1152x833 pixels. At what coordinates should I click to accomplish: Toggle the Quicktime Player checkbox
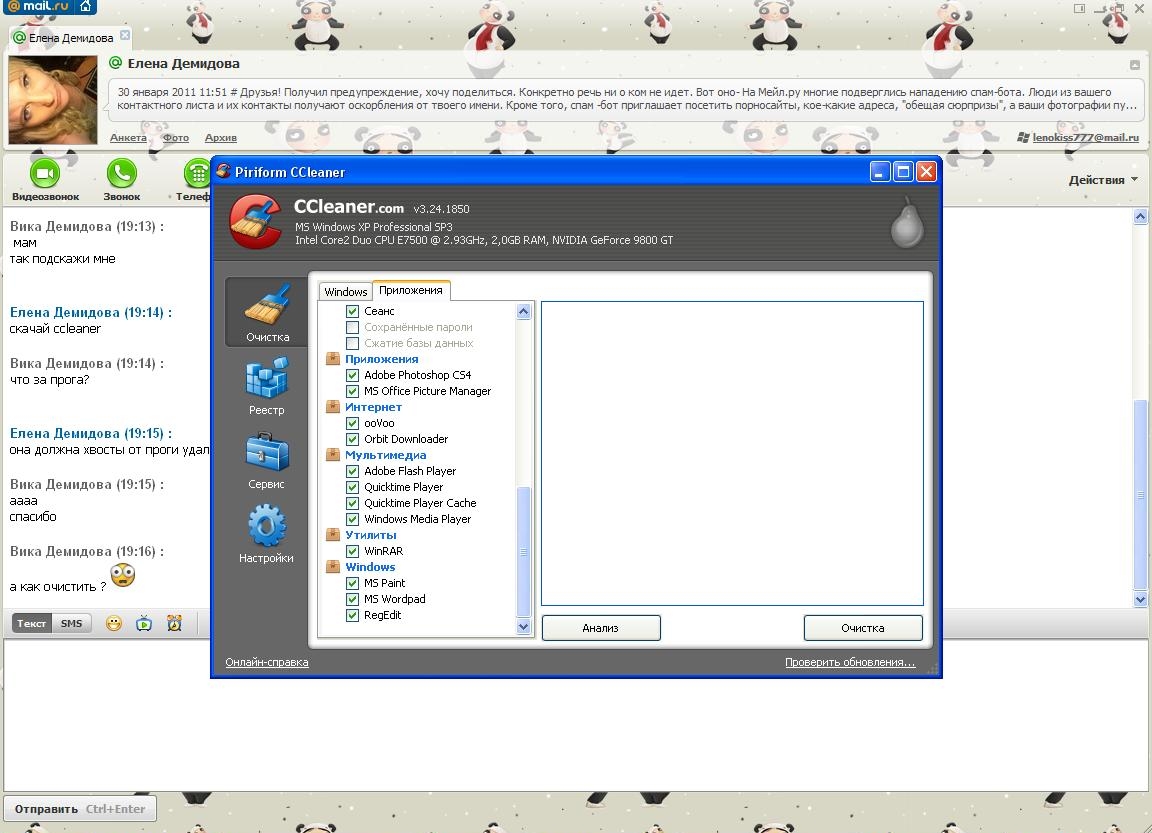353,488
